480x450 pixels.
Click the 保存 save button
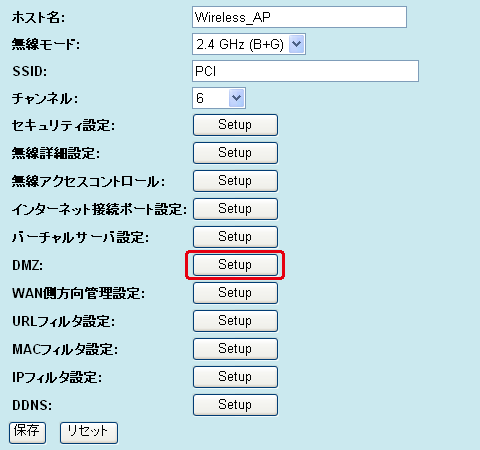pos(27,433)
